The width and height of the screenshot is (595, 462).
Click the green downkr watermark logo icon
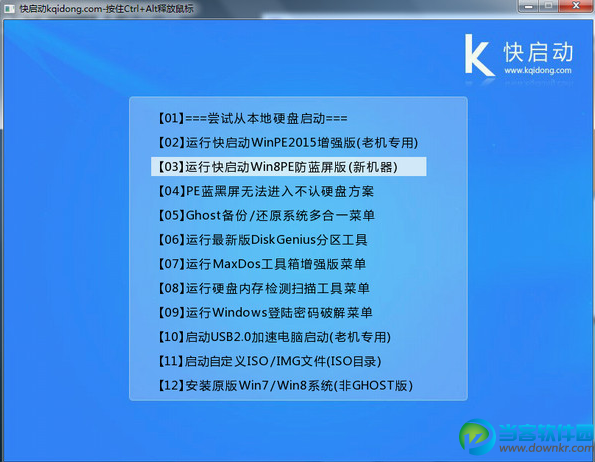click(x=477, y=437)
